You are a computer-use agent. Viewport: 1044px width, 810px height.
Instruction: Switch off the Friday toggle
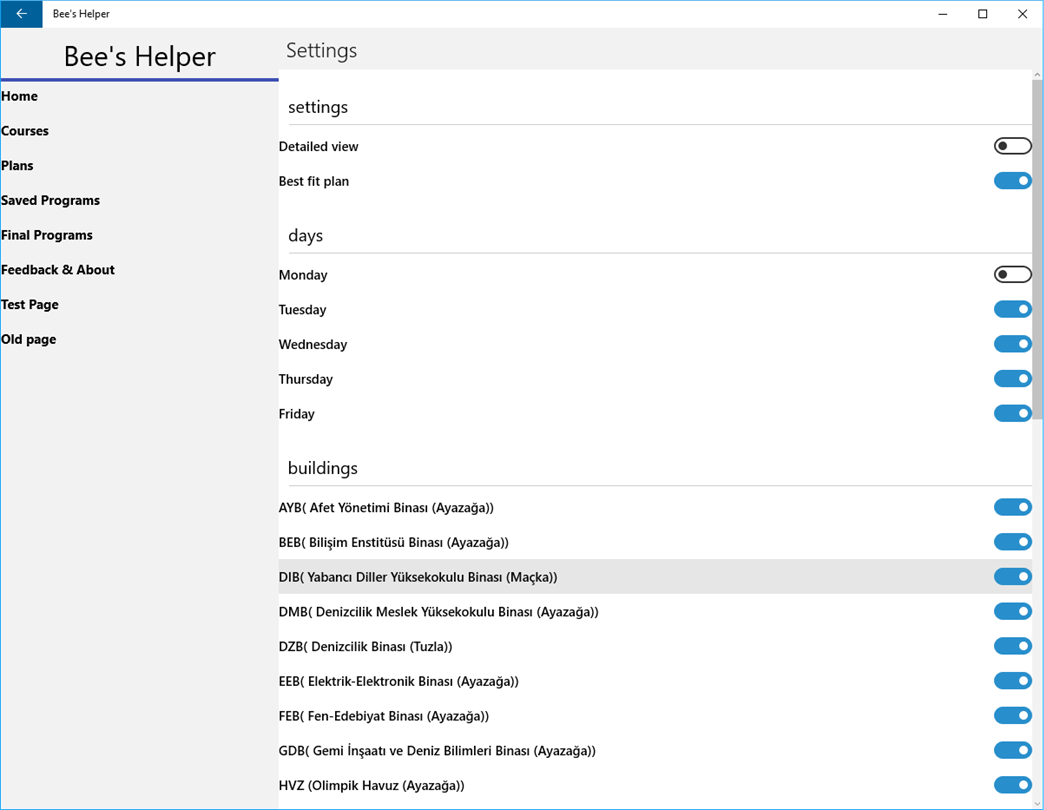(x=1012, y=414)
